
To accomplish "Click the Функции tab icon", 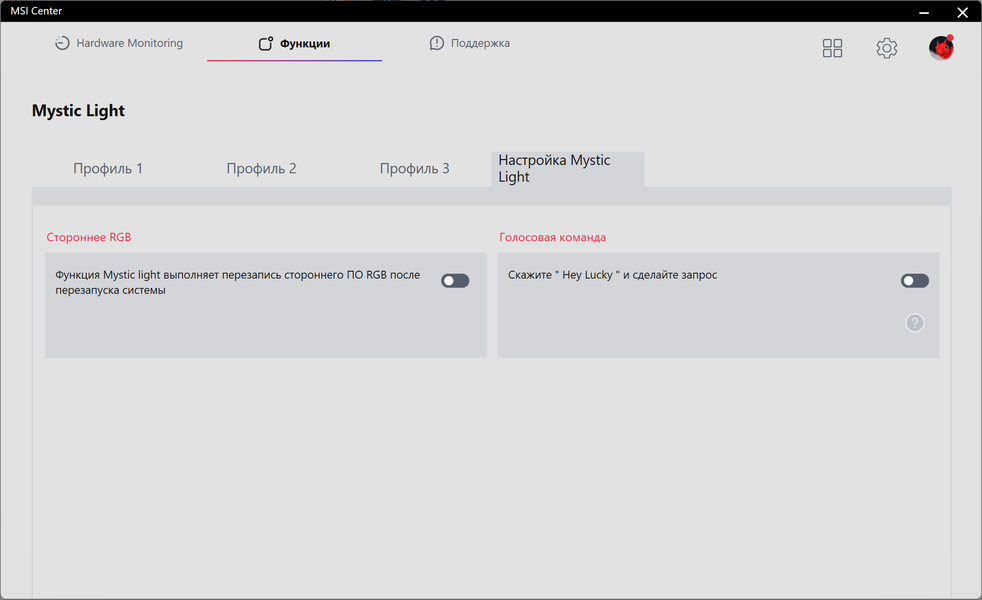I will [266, 43].
